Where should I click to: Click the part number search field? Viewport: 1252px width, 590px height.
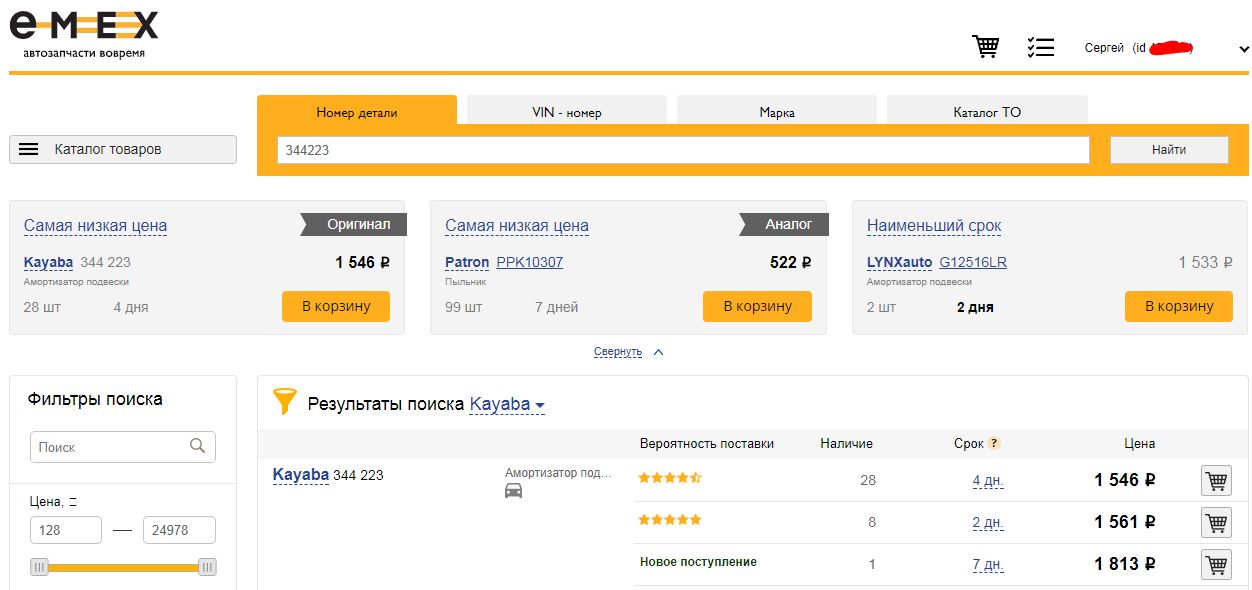pos(682,150)
